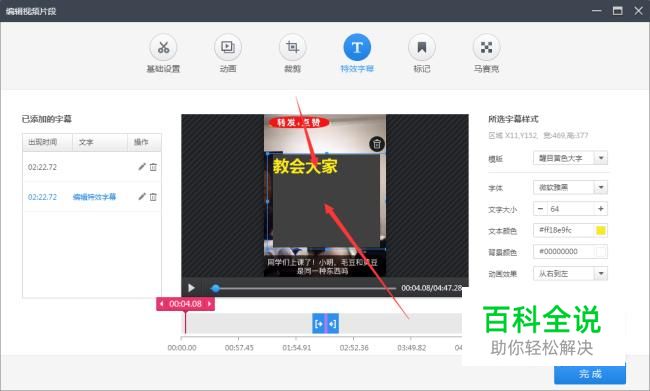This screenshot has width=650, height=391.
Task: Maximize the 编辑视频片段 window
Action: (618, 10)
